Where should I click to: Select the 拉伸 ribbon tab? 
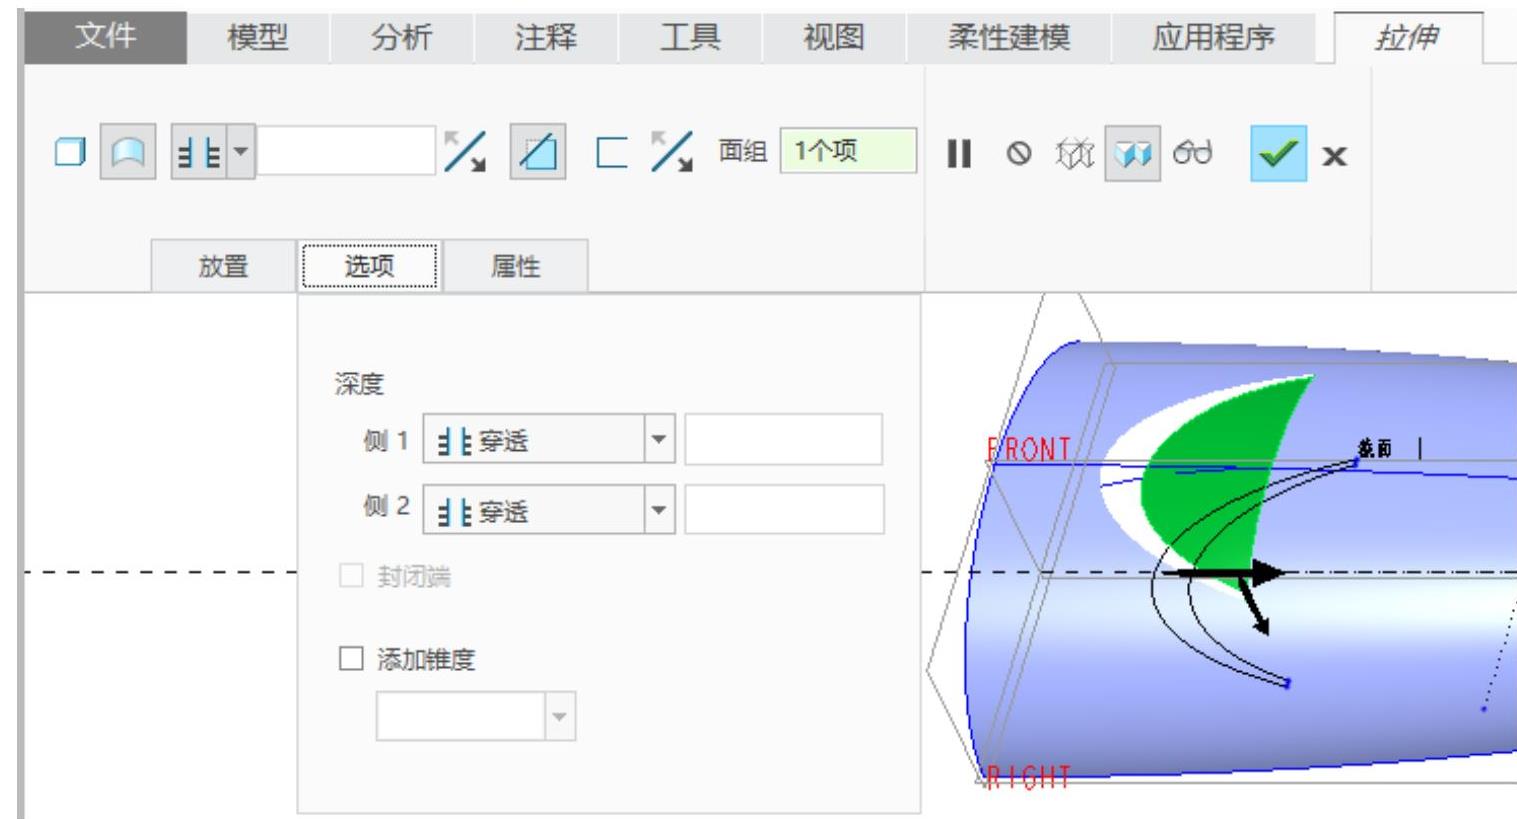click(x=1408, y=38)
